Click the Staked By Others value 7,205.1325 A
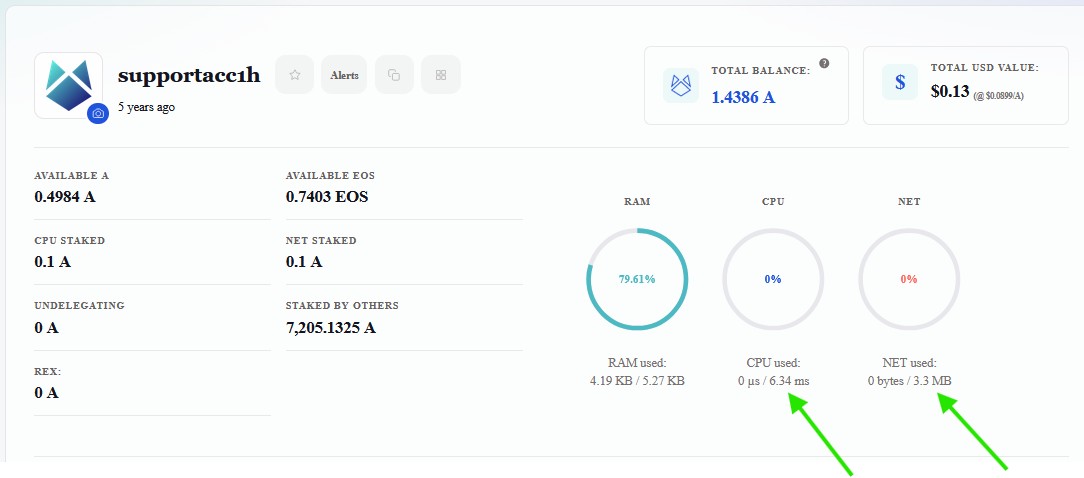The width and height of the screenshot is (1084, 478). 330,327
